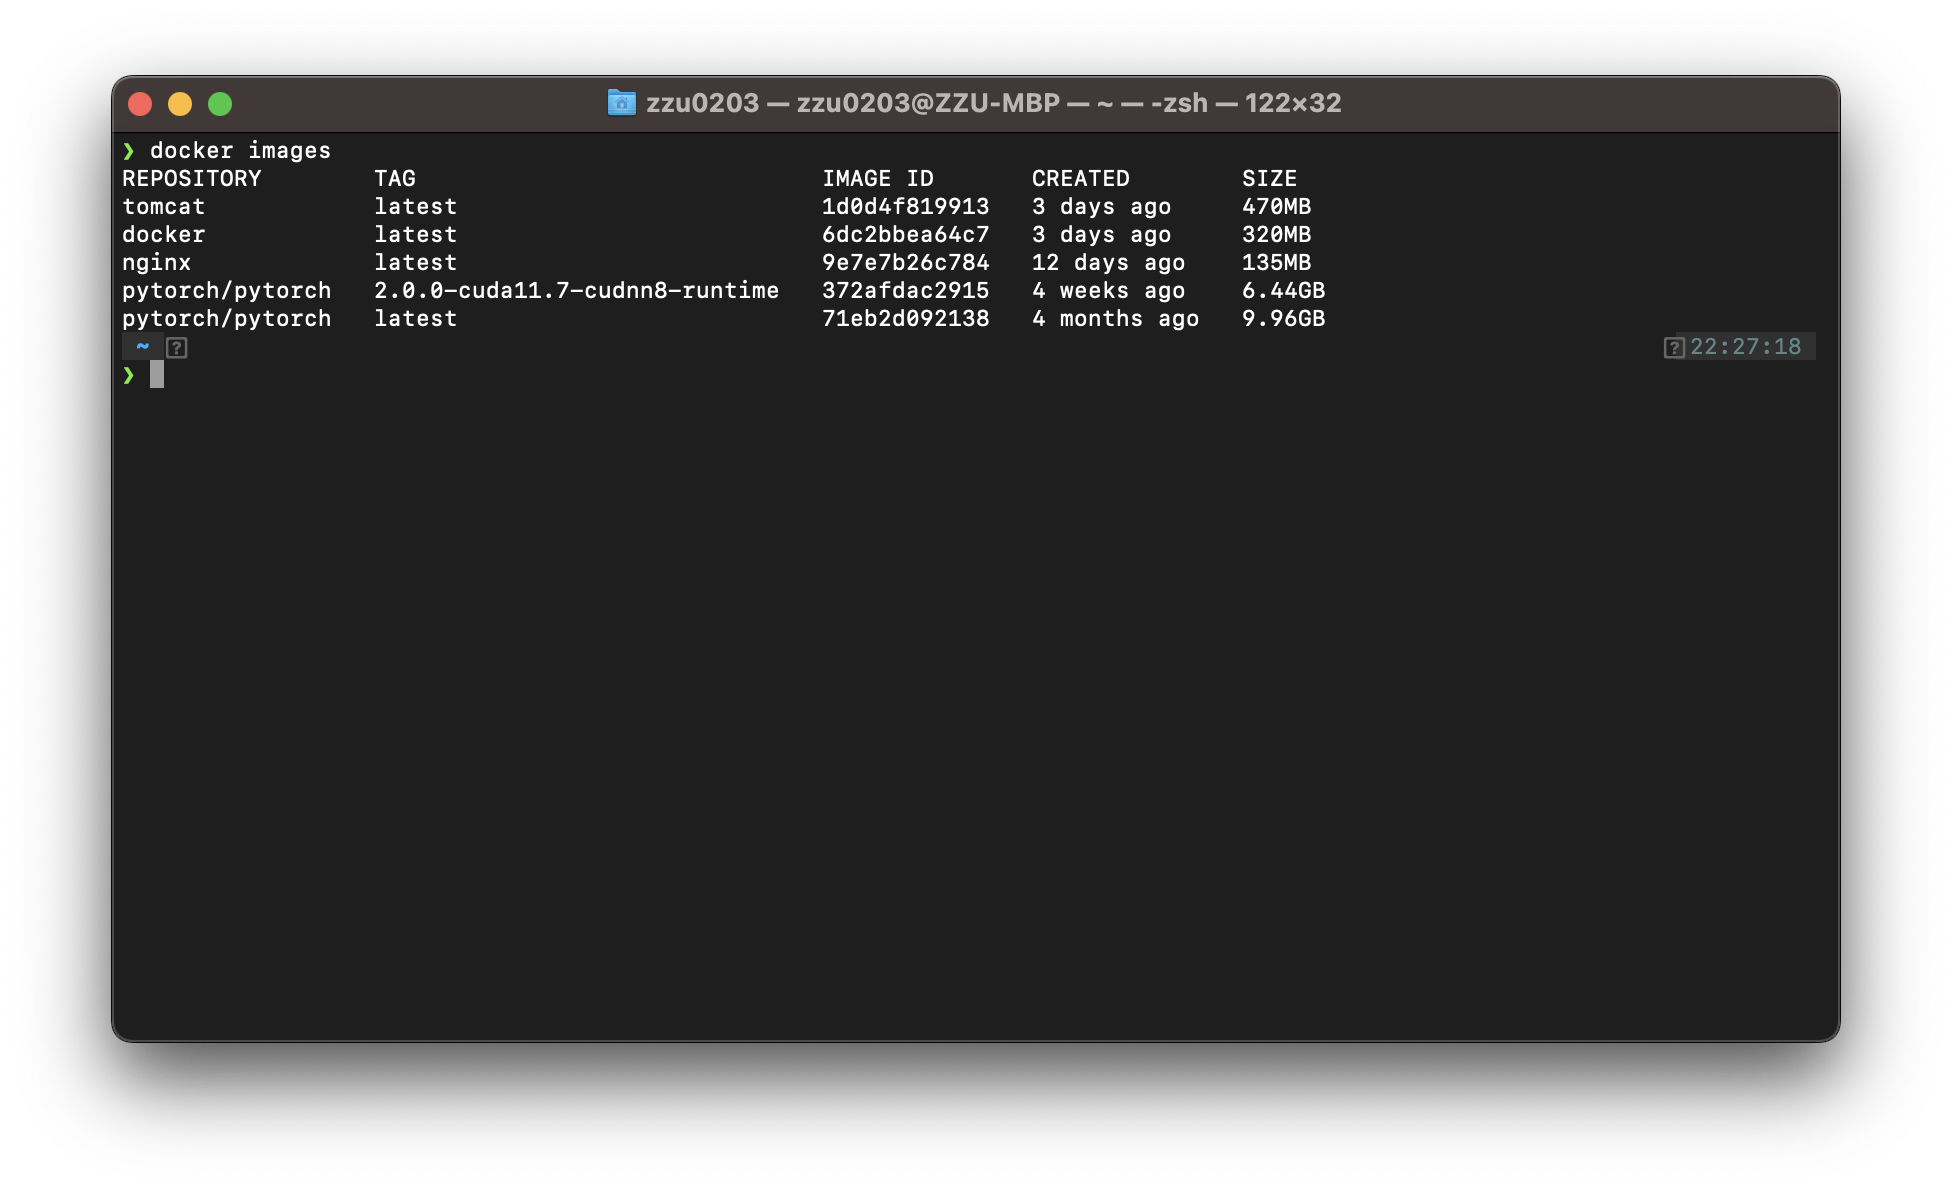Click the blue tilde directory indicator in prompt

(x=143, y=346)
